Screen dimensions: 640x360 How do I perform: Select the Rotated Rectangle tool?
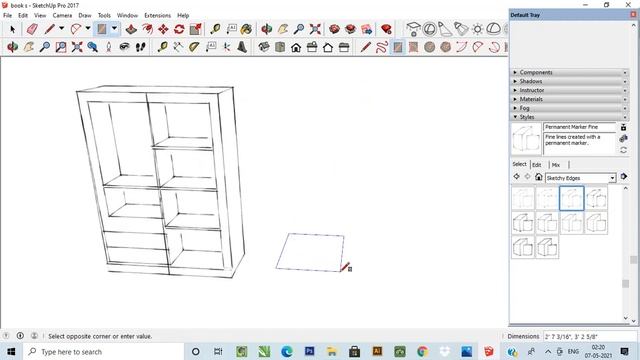[x=413, y=47]
